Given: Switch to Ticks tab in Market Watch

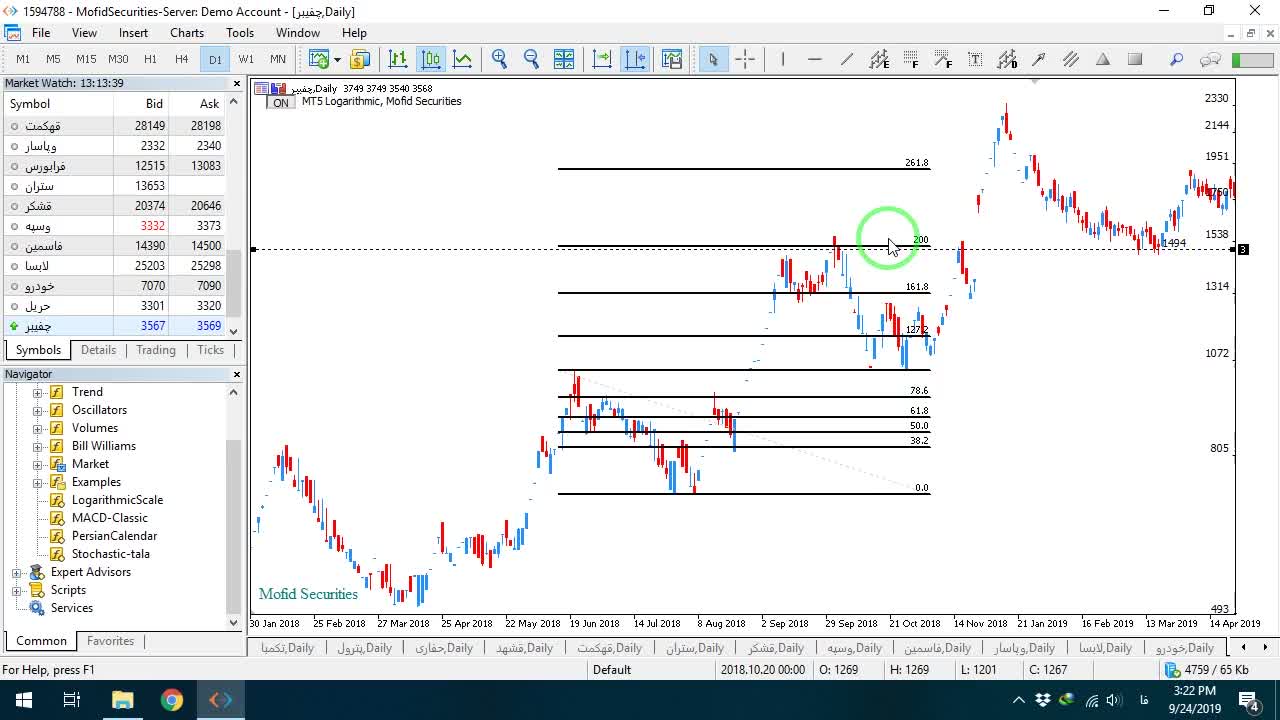Looking at the screenshot, I should [x=211, y=350].
